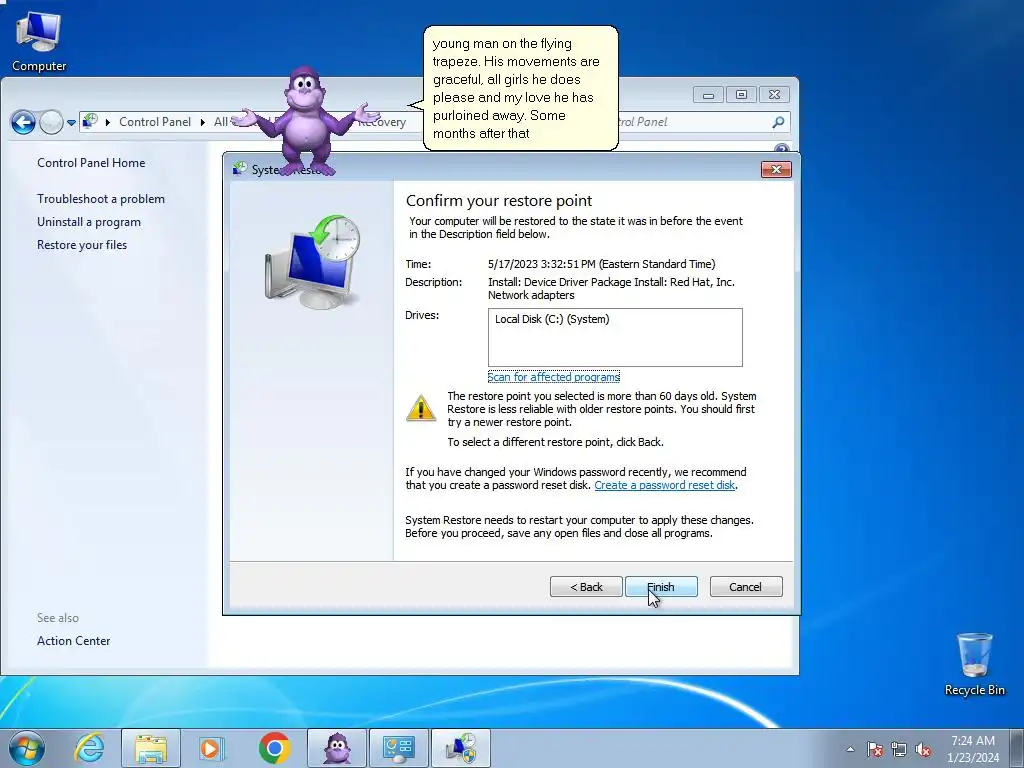Viewport: 1024px width, 768px height.
Task: Open Scan for affected programs link
Action: pyautogui.click(x=554, y=377)
